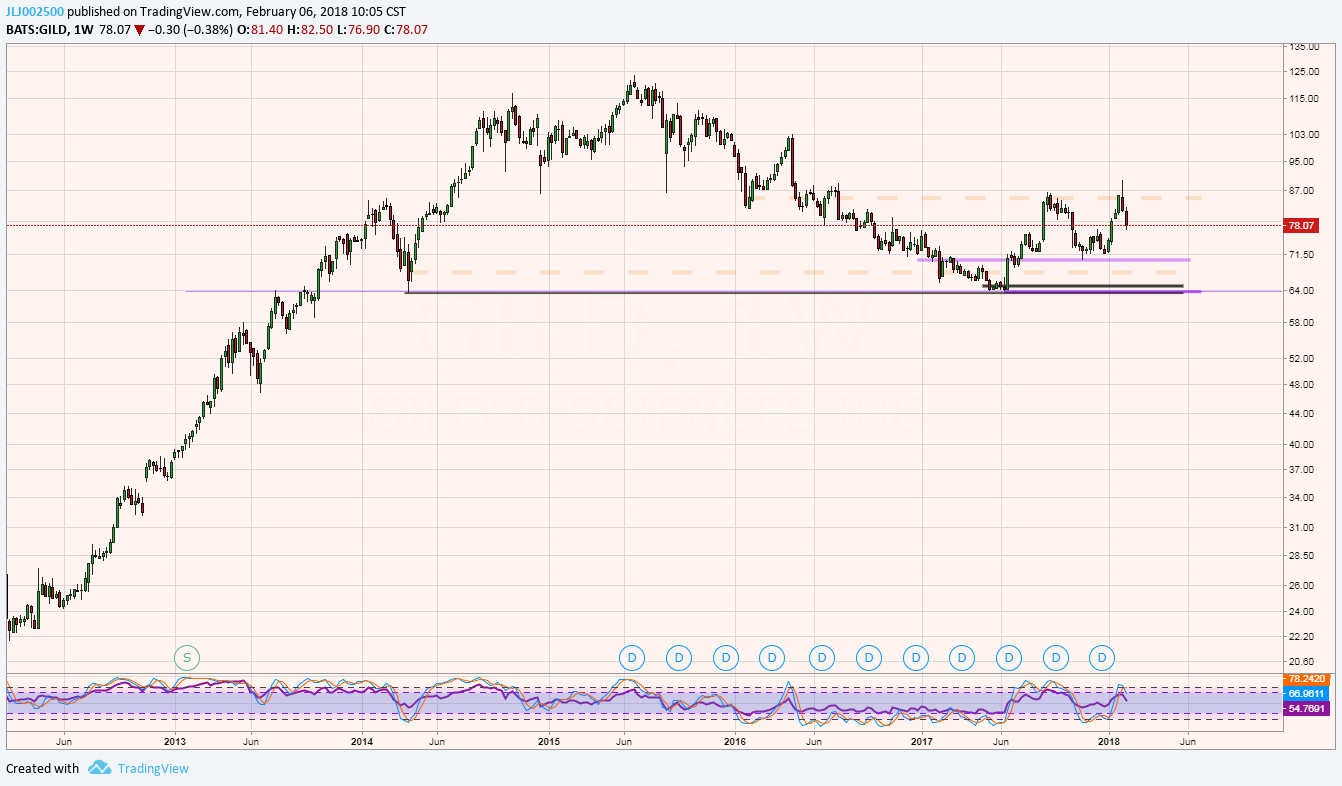Click the 31.00 price axis label
This screenshot has width=1342, height=786.
(1303, 527)
